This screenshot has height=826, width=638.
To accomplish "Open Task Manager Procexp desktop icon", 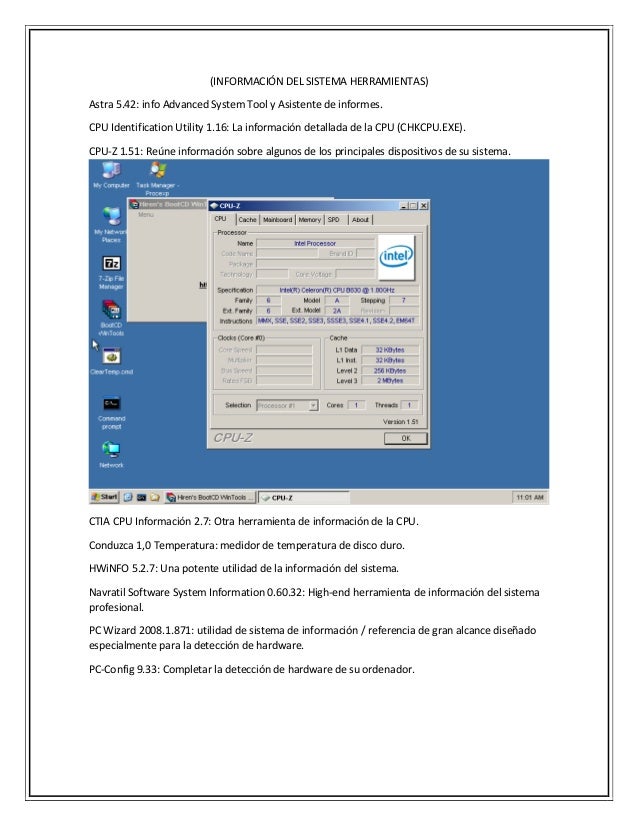I will point(158,178).
